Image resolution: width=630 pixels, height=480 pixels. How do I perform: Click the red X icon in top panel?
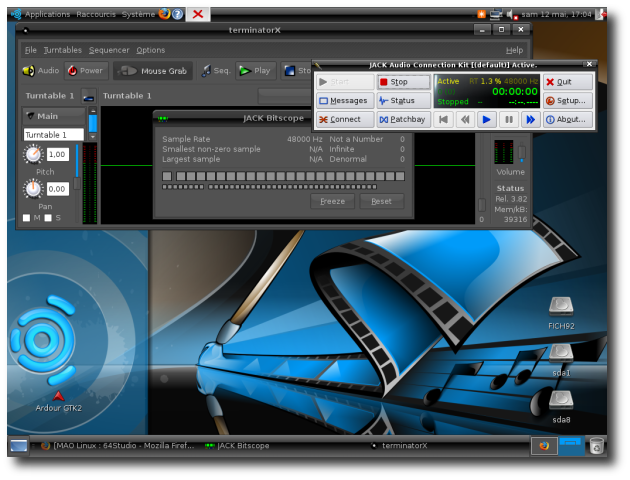198,14
